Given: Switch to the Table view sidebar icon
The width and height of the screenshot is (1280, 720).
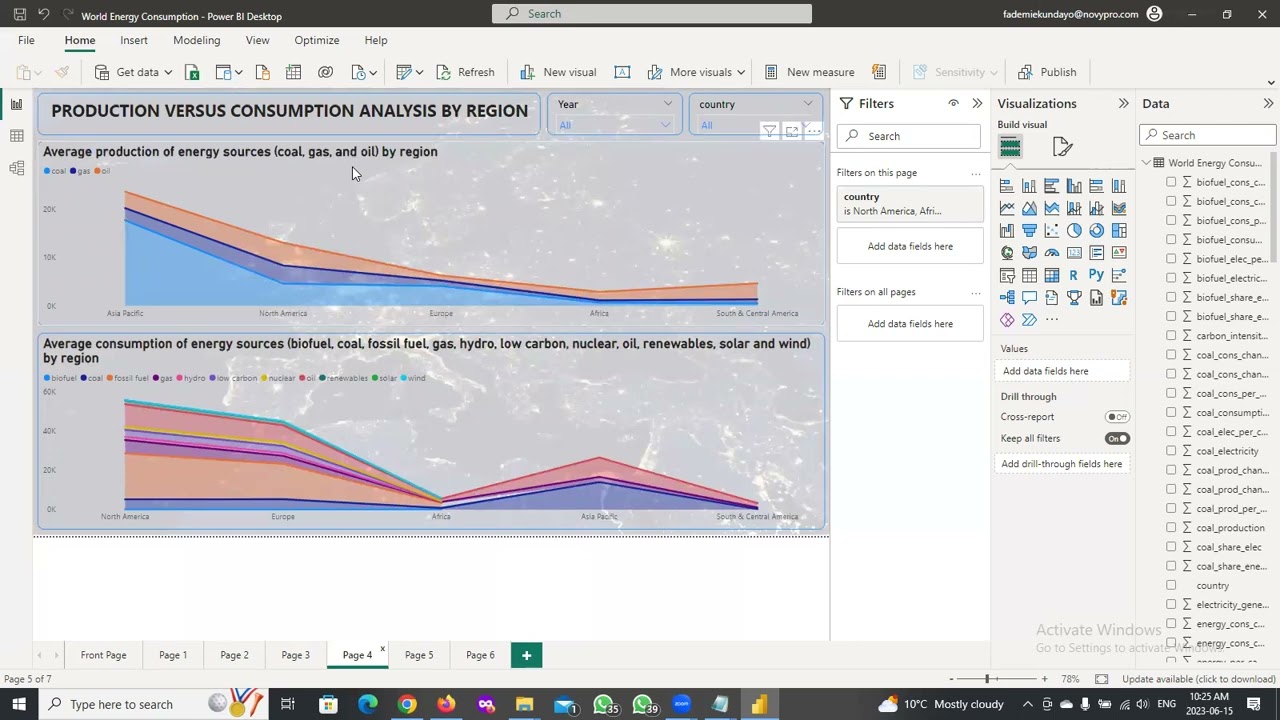Looking at the screenshot, I should (x=16, y=136).
